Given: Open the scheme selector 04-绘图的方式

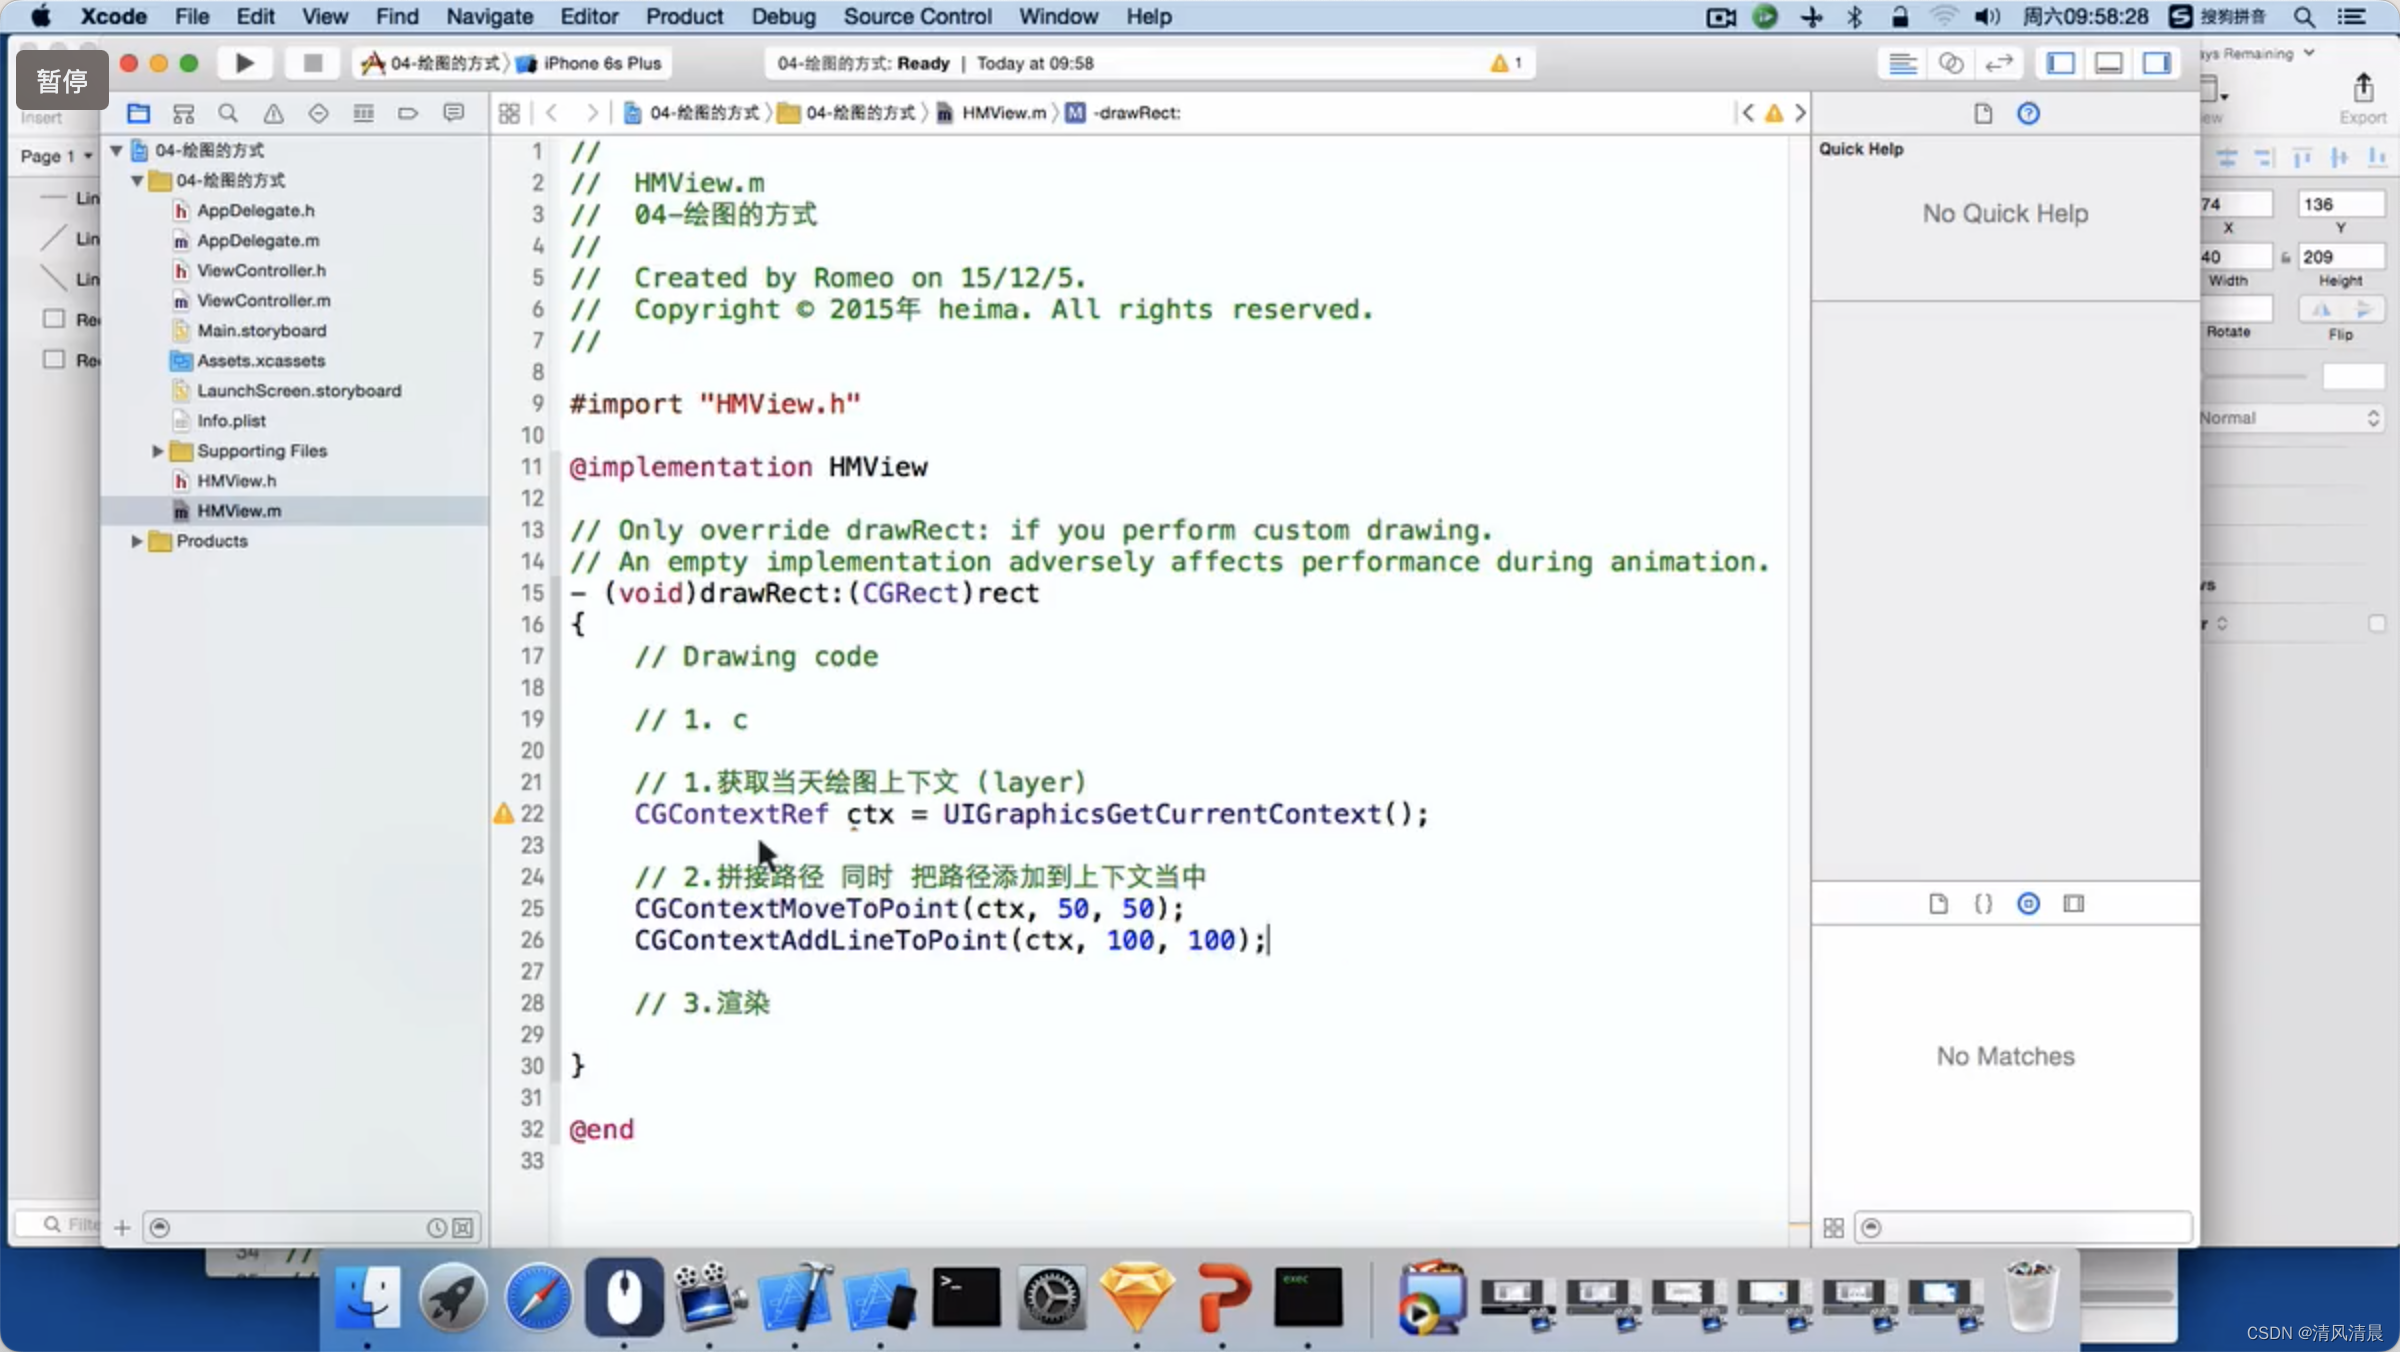Looking at the screenshot, I should 432,63.
